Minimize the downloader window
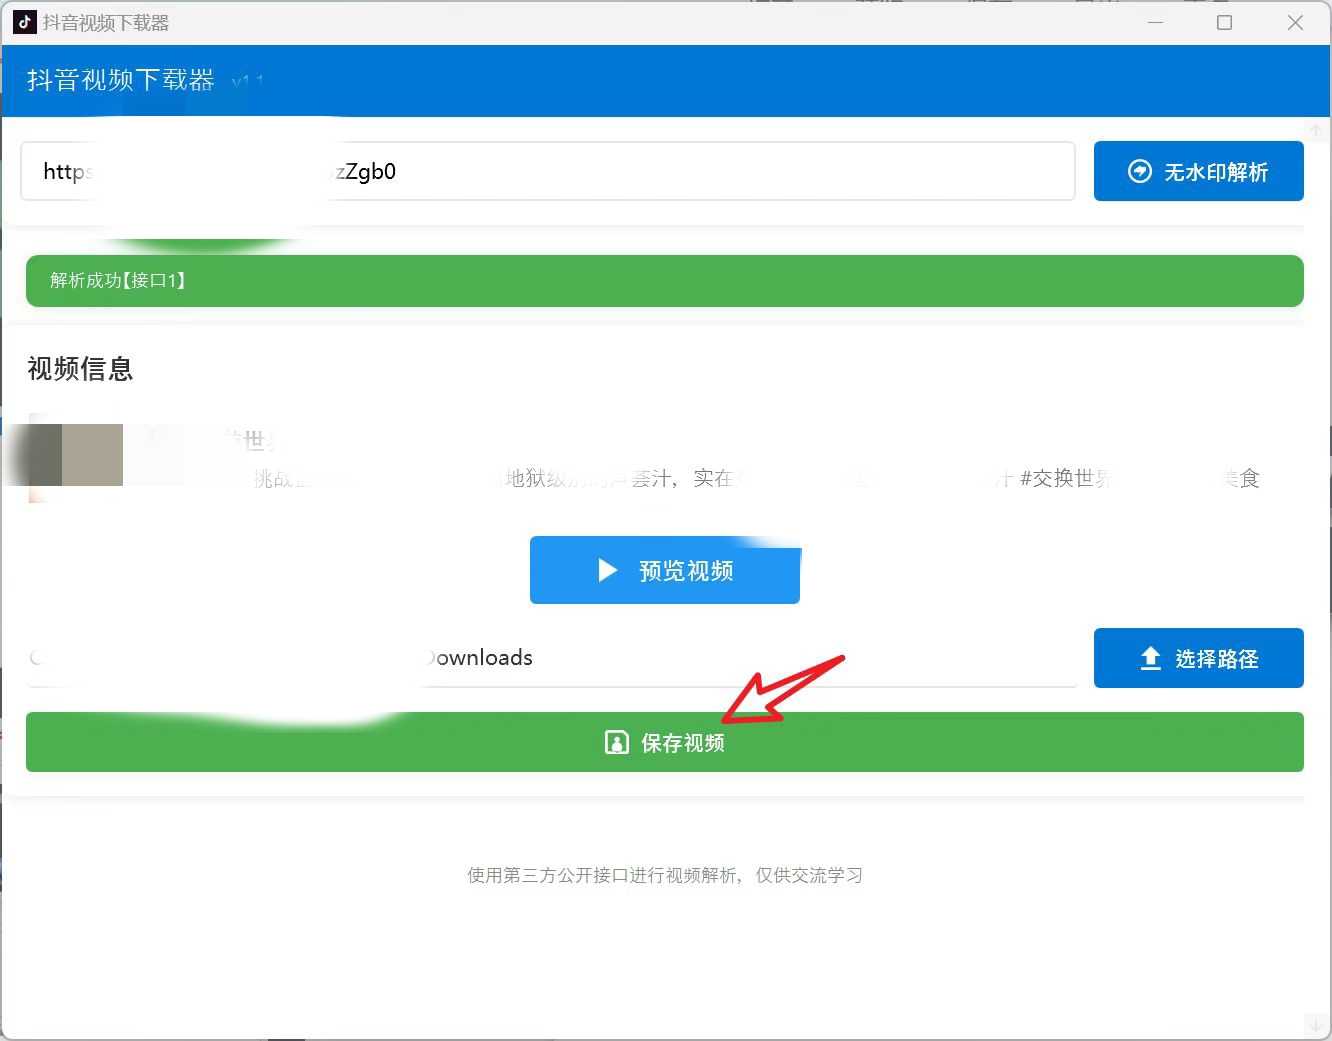This screenshot has width=1332, height=1041. 1155,22
